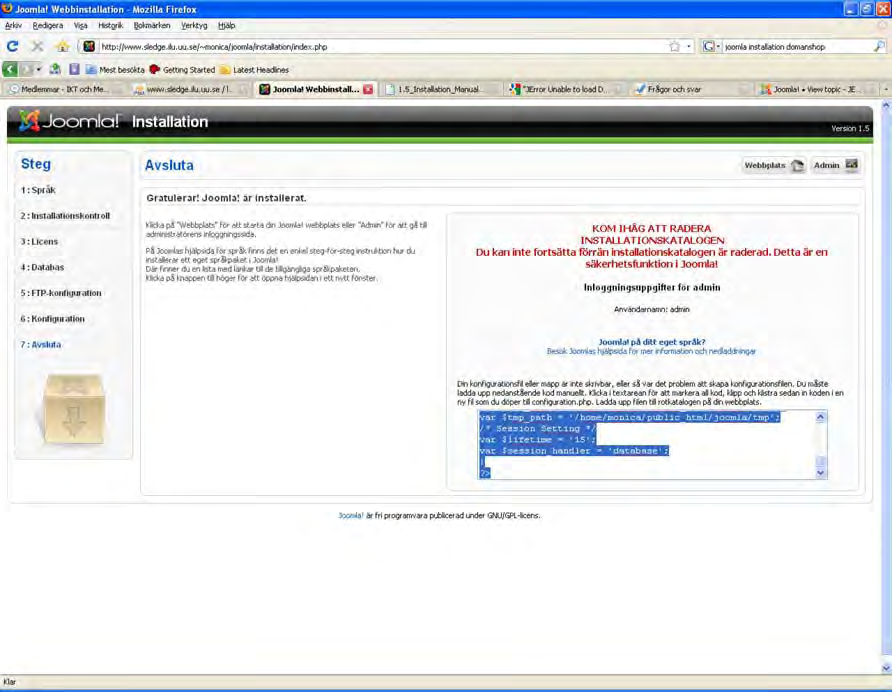
Task: Open the Getting Started bookmark
Action: tap(182, 70)
